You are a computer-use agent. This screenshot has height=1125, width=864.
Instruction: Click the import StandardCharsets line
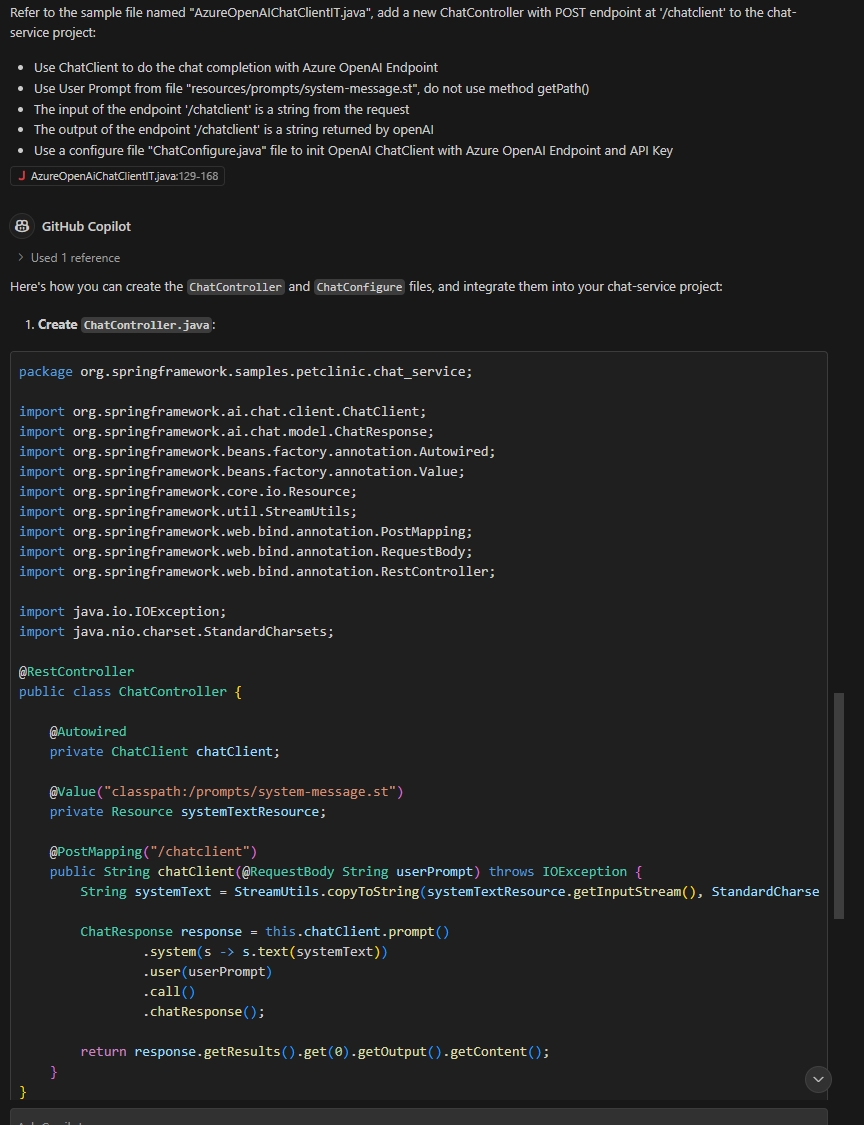click(x=176, y=631)
